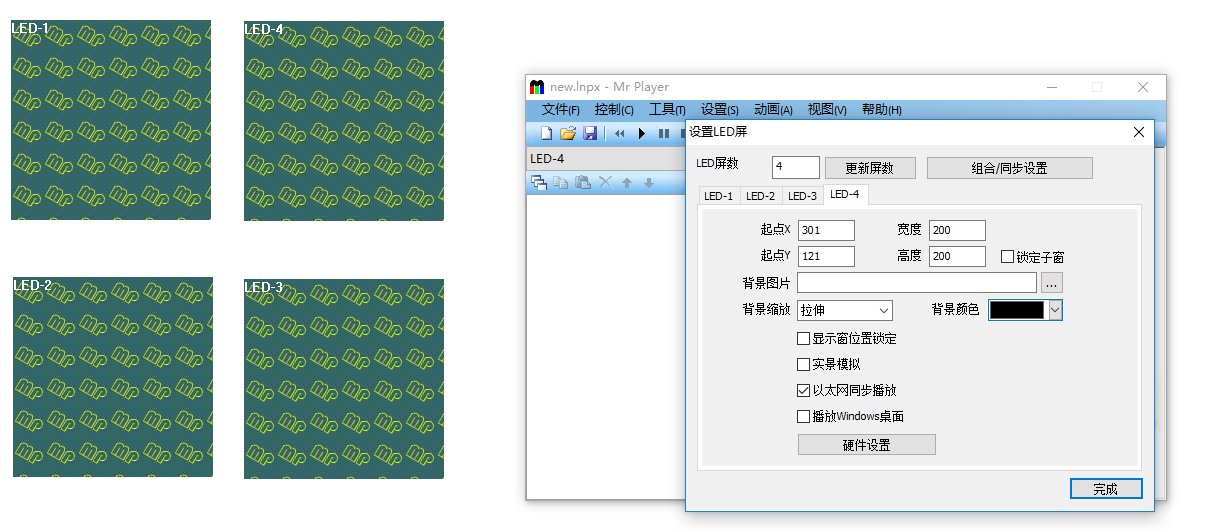
Task: Minimize the Mr Player window
Action: pyautogui.click(x=1051, y=87)
